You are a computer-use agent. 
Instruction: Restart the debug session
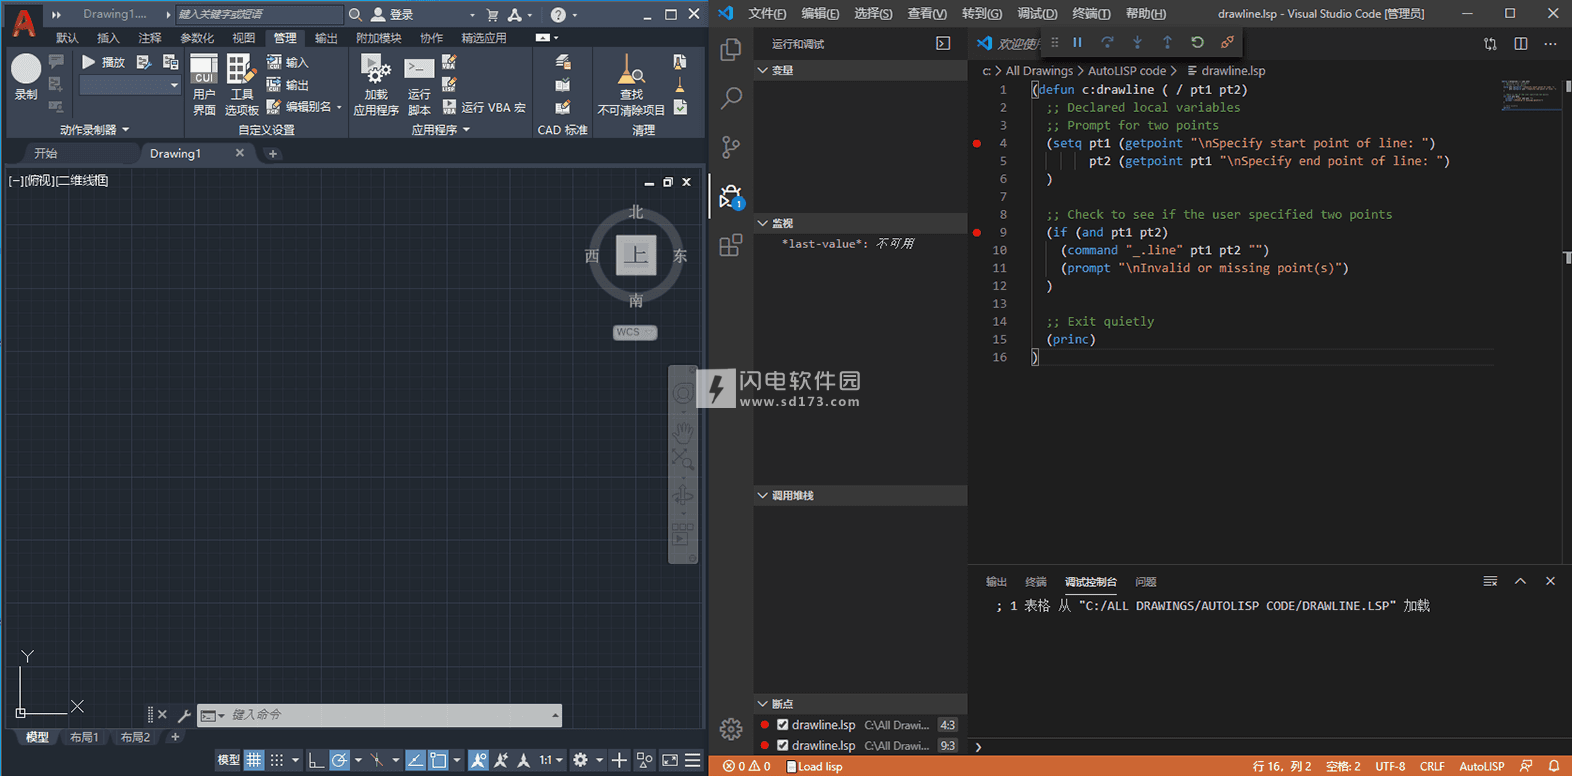(1197, 42)
